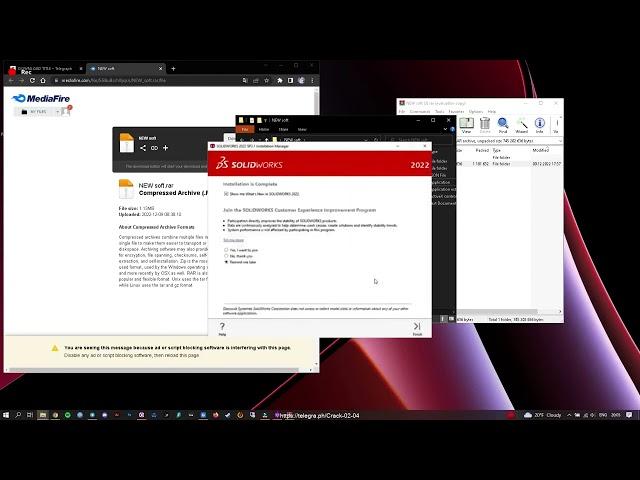640x480 pixels.
Task: Expand the File Explorer ribbon chevron
Action: click(x=445, y=129)
